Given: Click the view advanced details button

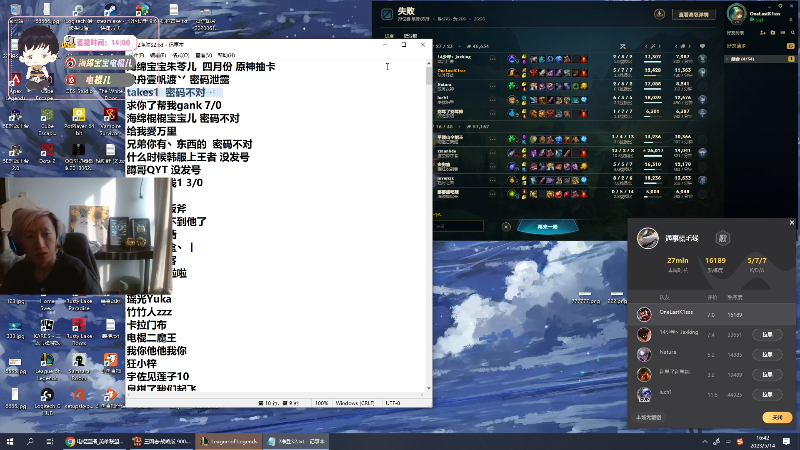Looking at the screenshot, I should (693, 14).
